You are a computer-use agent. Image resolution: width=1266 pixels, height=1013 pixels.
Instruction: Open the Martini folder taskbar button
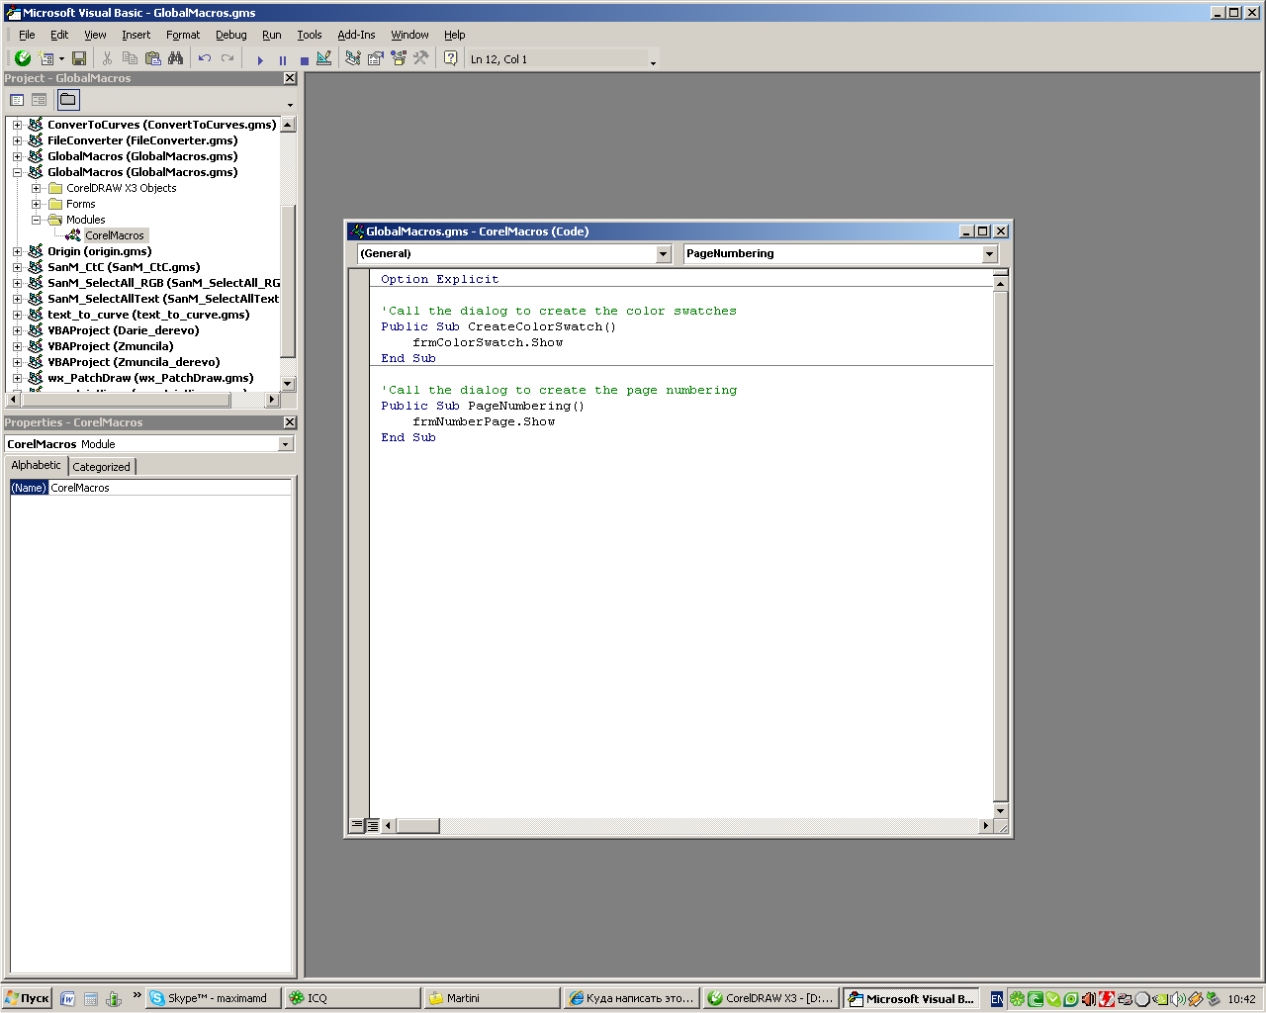tap(492, 998)
